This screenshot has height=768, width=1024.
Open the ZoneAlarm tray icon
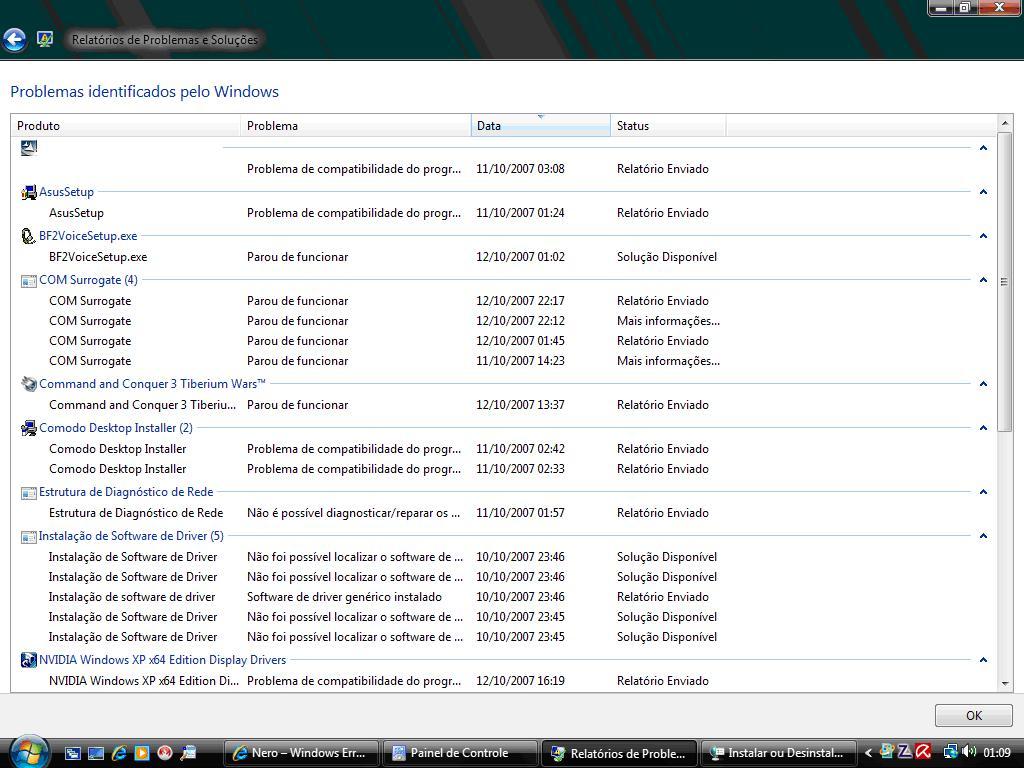click(x=905, y=752)
